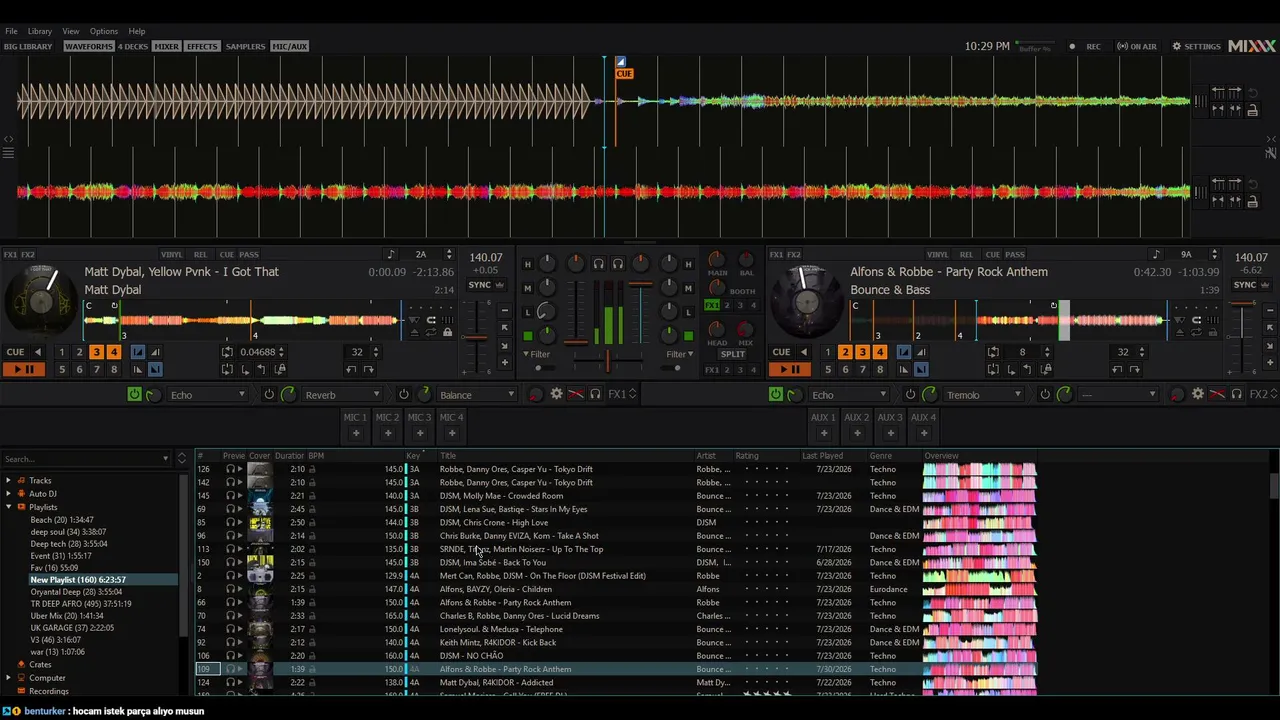Toggle the SAMPLERS section
Image resolution: width=1280 pixels, height=720 pixels.
click(246, 47)
